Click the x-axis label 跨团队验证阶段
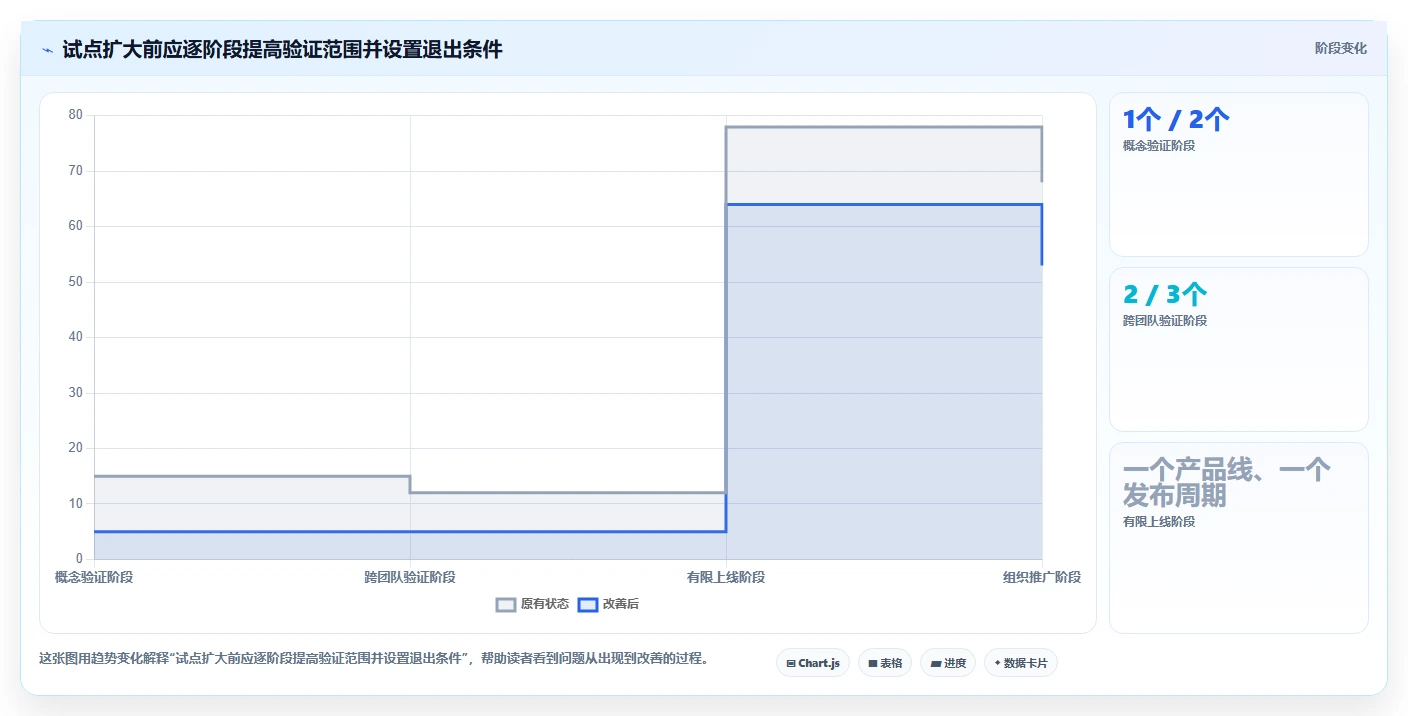 pyautogui.click(x=410, y=577)
